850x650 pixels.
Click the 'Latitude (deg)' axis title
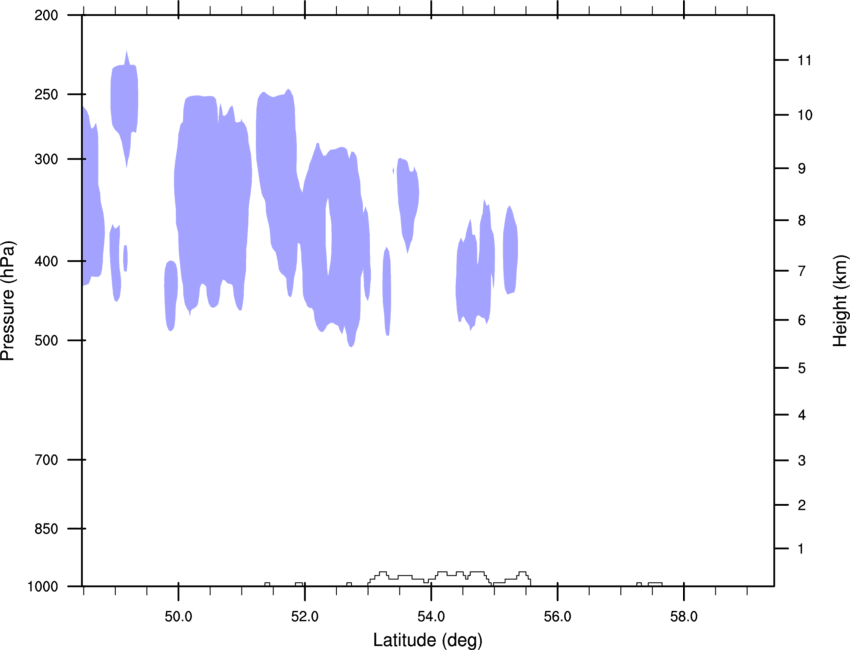[x=427, y=640]
